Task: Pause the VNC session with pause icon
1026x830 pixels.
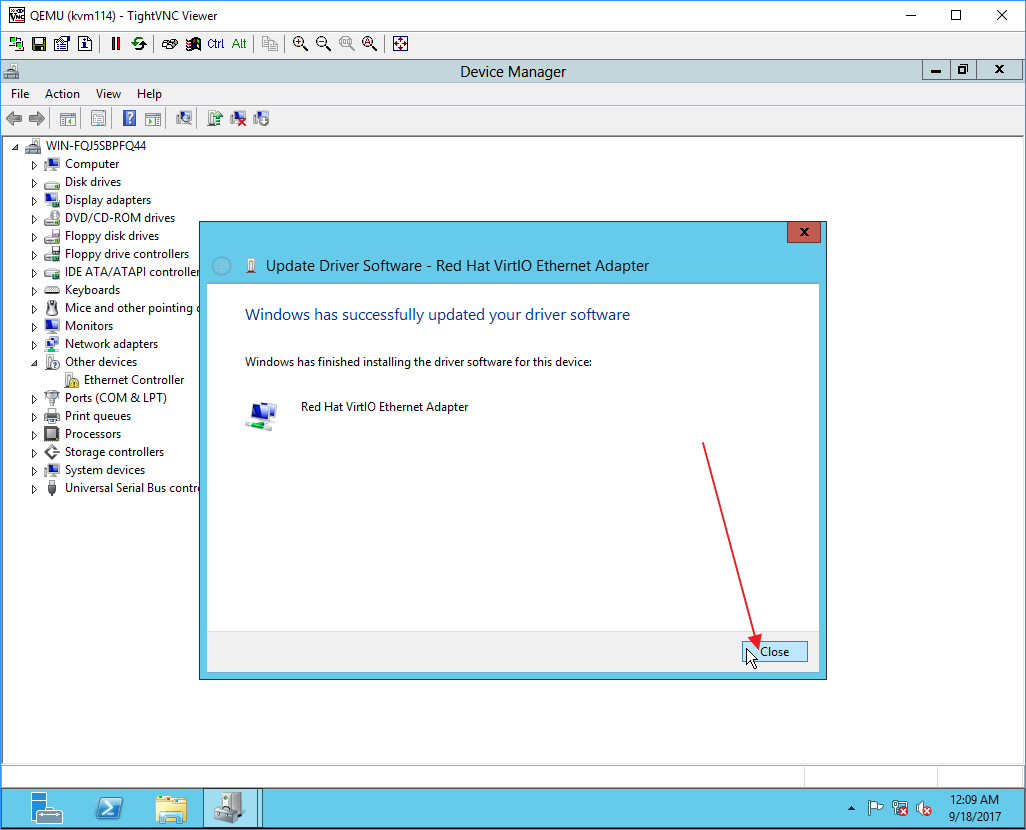Action: click(x=116, y=44)
